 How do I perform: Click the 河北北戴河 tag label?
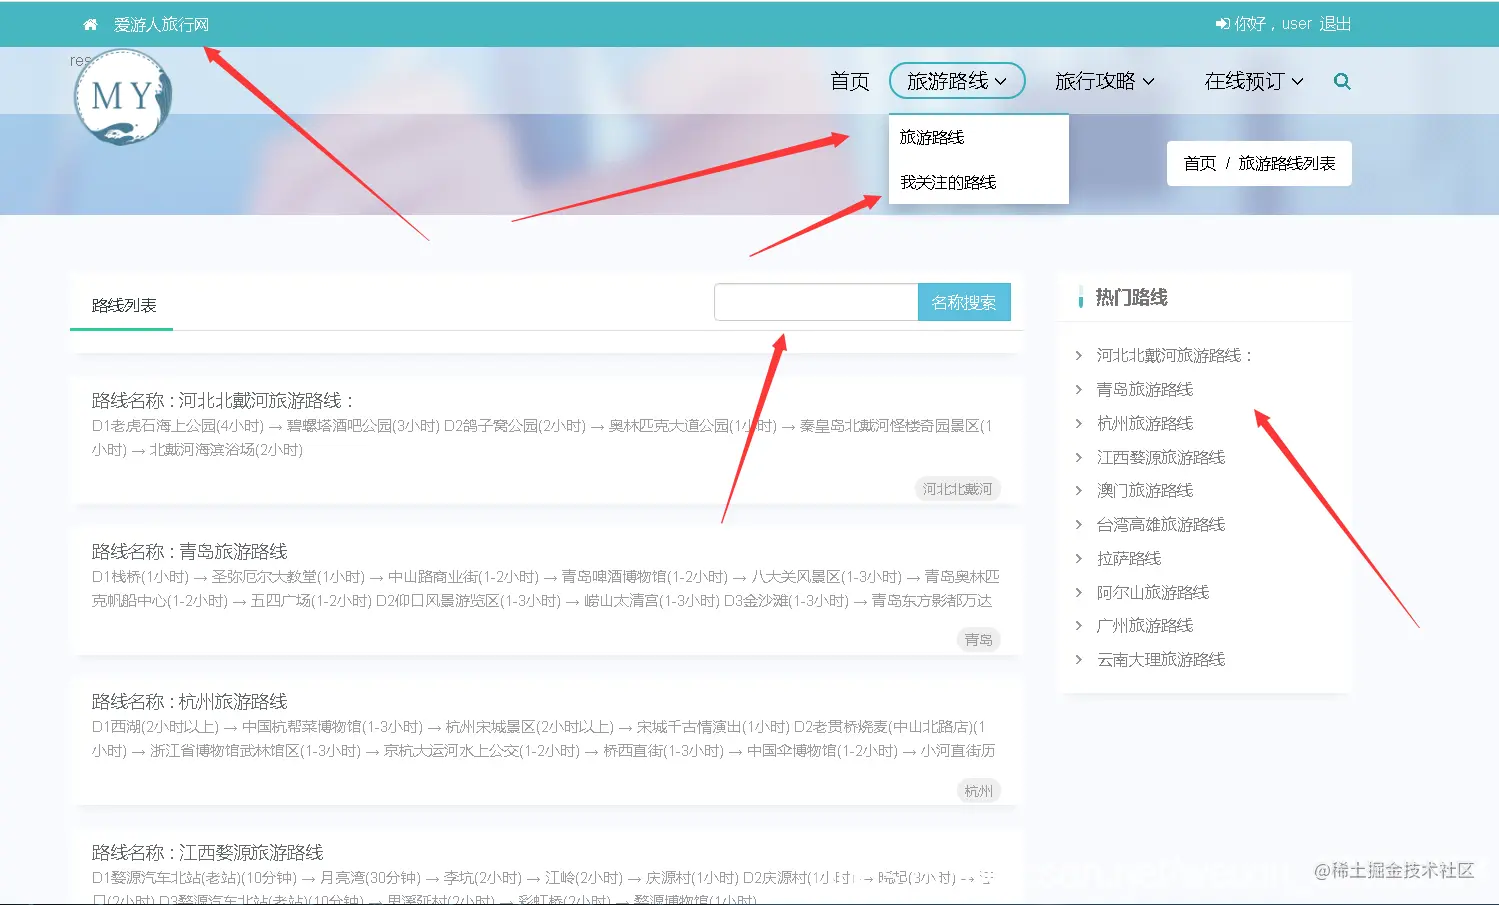click(x=958, y=489)
